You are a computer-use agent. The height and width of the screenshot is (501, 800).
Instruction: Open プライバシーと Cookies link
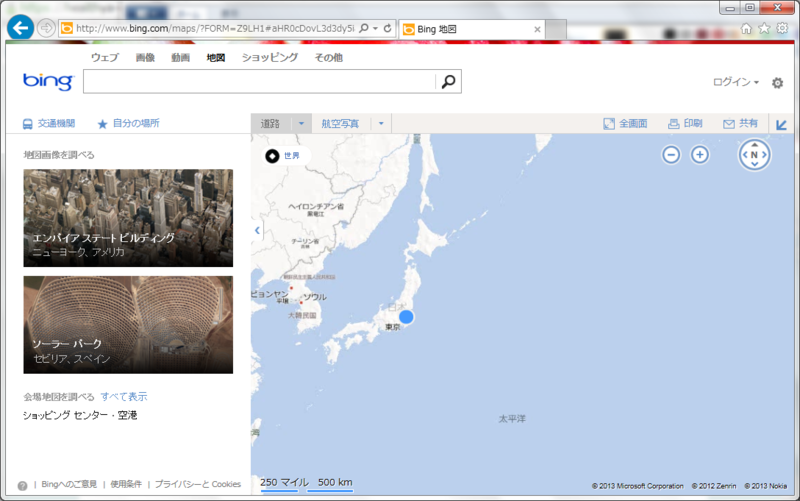(197, 484)
